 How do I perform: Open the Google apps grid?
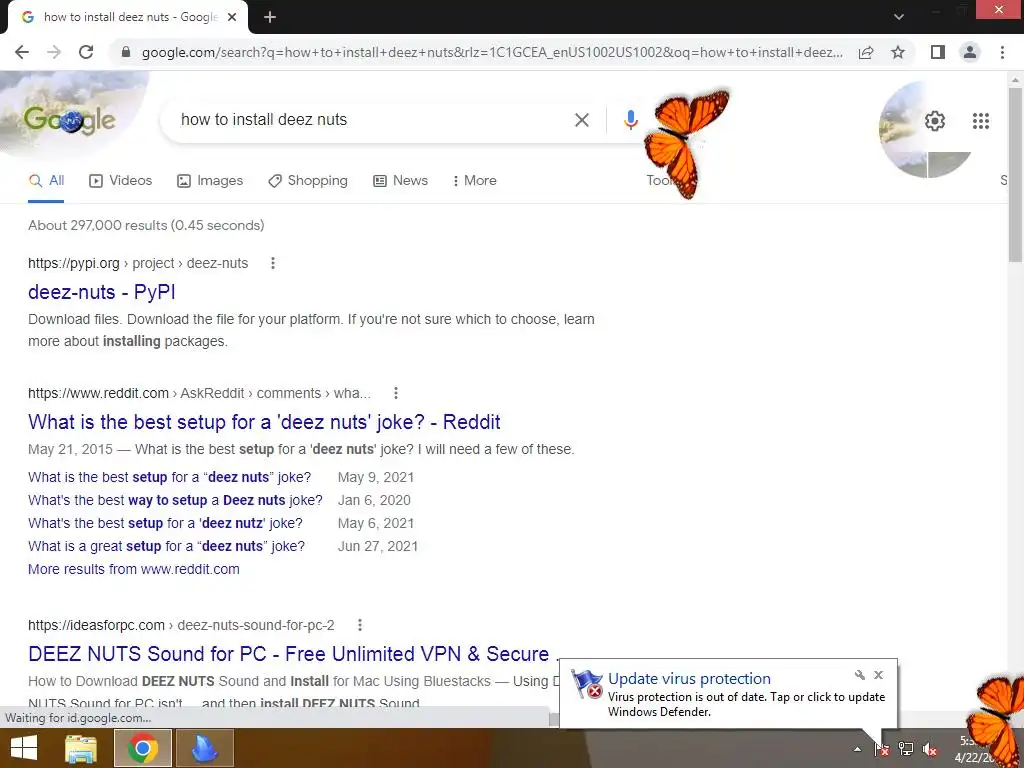[980, 121]
